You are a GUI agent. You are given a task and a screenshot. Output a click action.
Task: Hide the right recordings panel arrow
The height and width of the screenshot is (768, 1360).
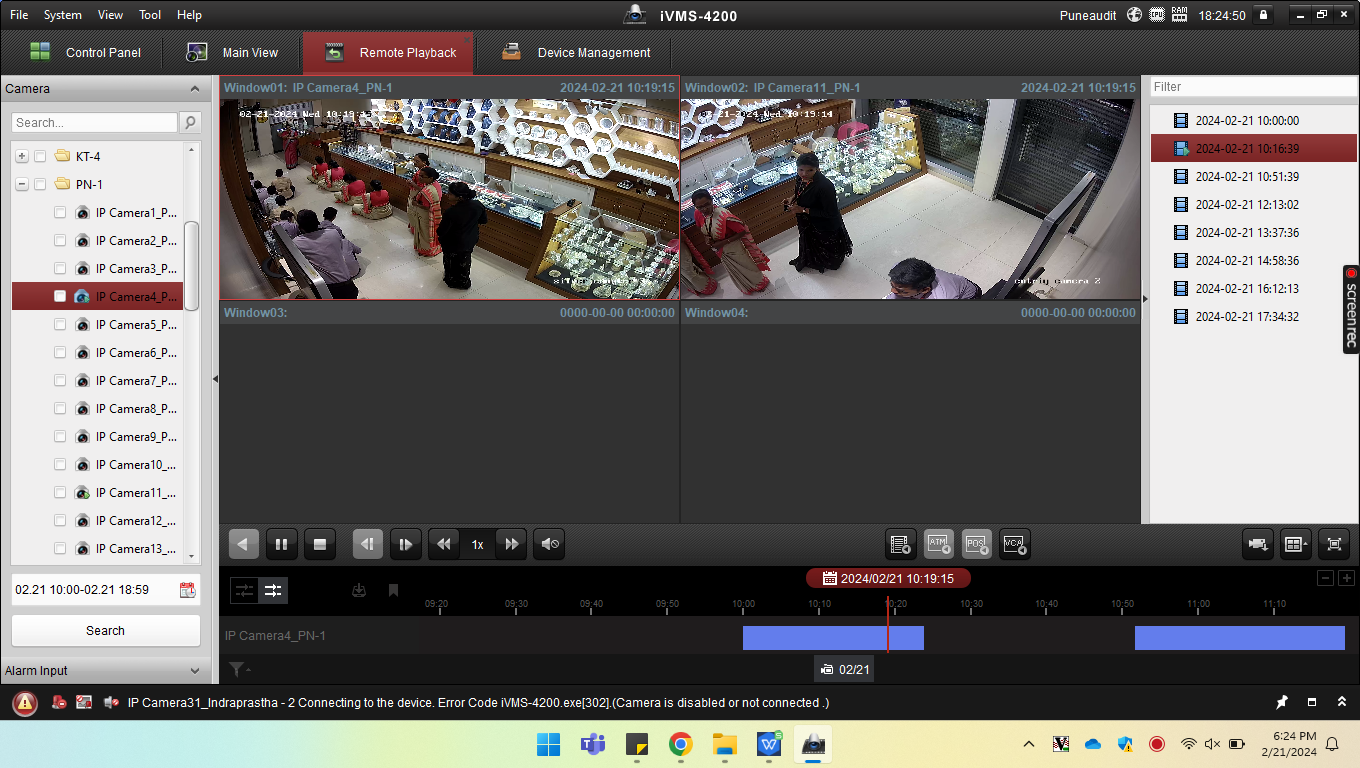point(1145,299)
